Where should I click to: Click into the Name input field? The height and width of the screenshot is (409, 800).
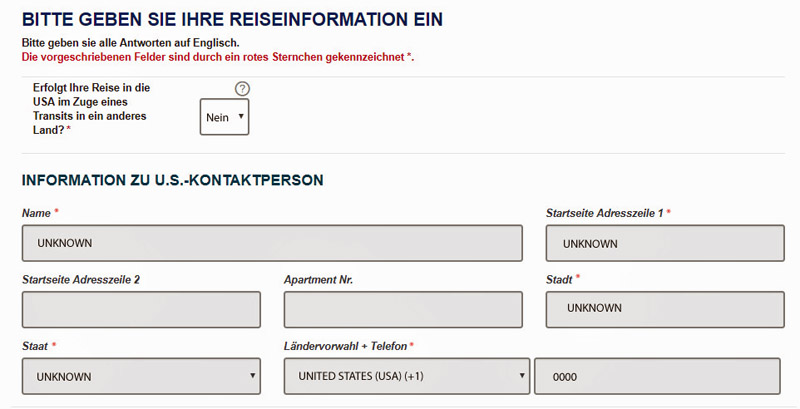(x=272, y=243)
